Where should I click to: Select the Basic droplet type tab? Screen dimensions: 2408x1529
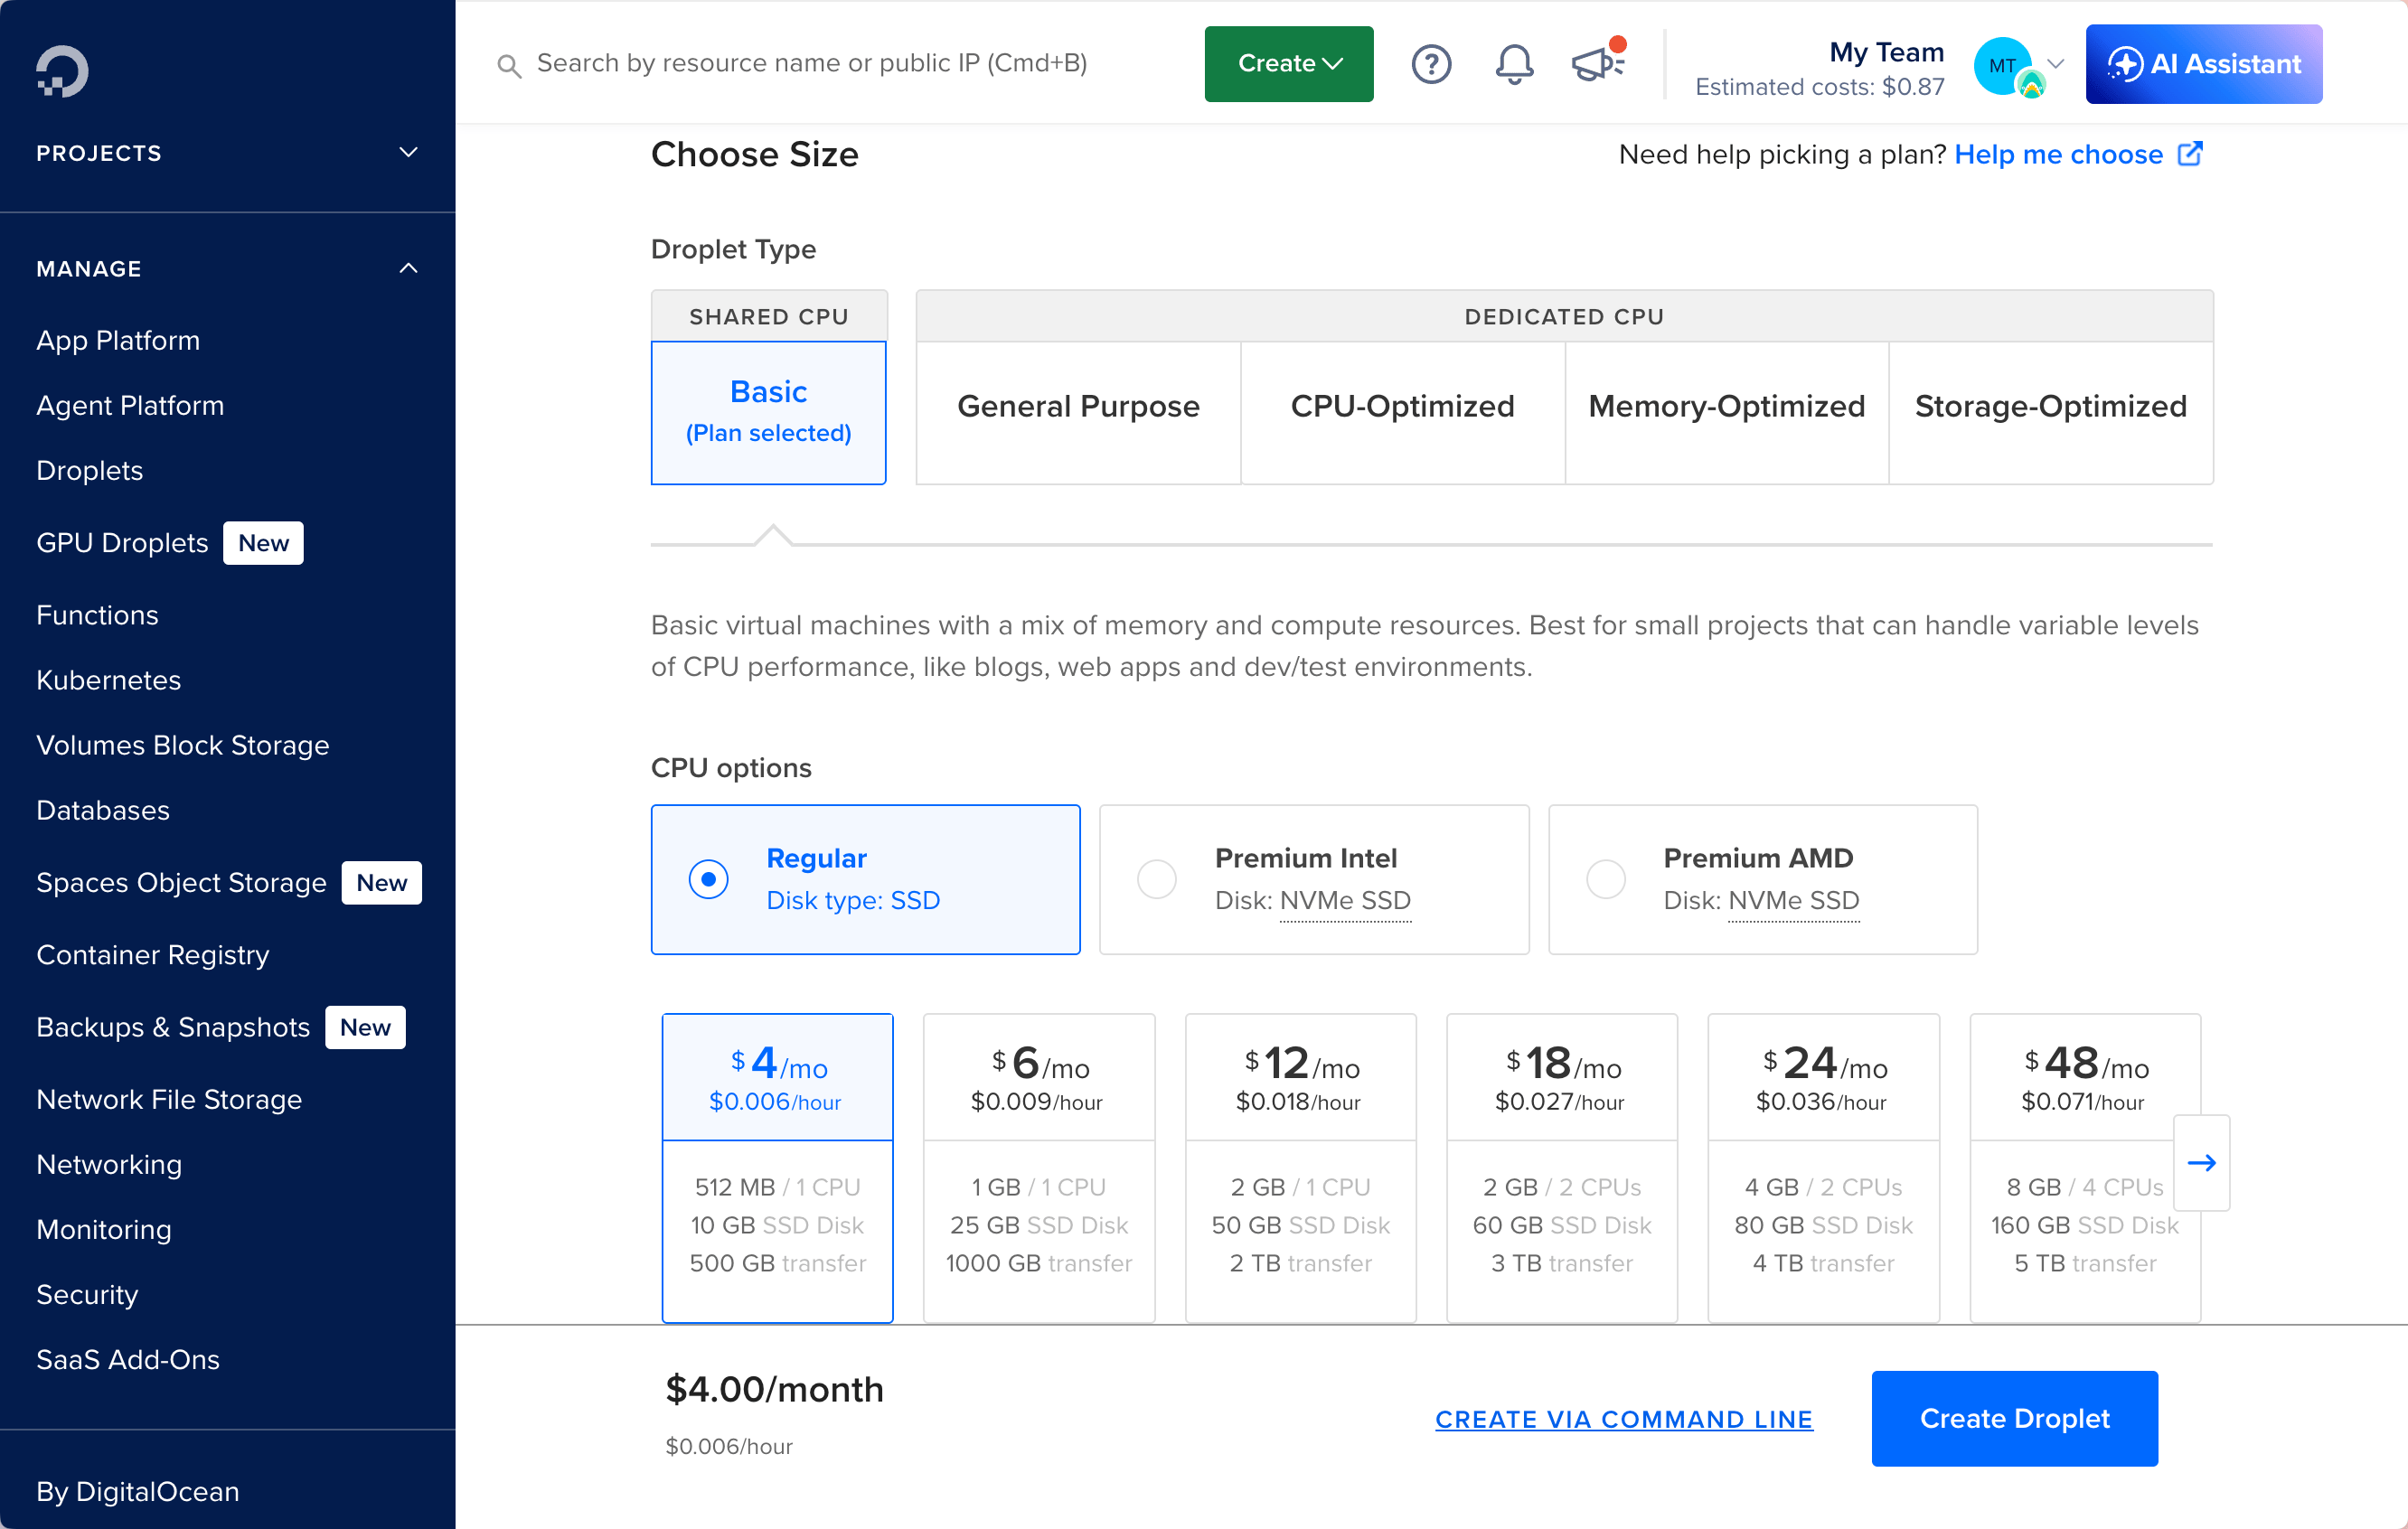coord(768,412)
